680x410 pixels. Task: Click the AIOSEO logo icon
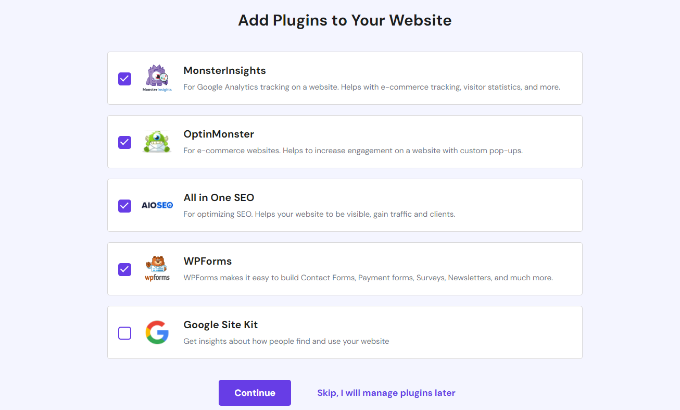[157, 205]
